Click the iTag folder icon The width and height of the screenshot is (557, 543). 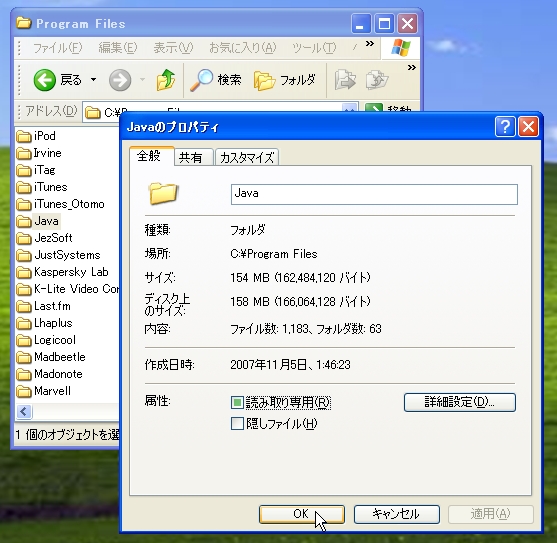tap(24, 170)
